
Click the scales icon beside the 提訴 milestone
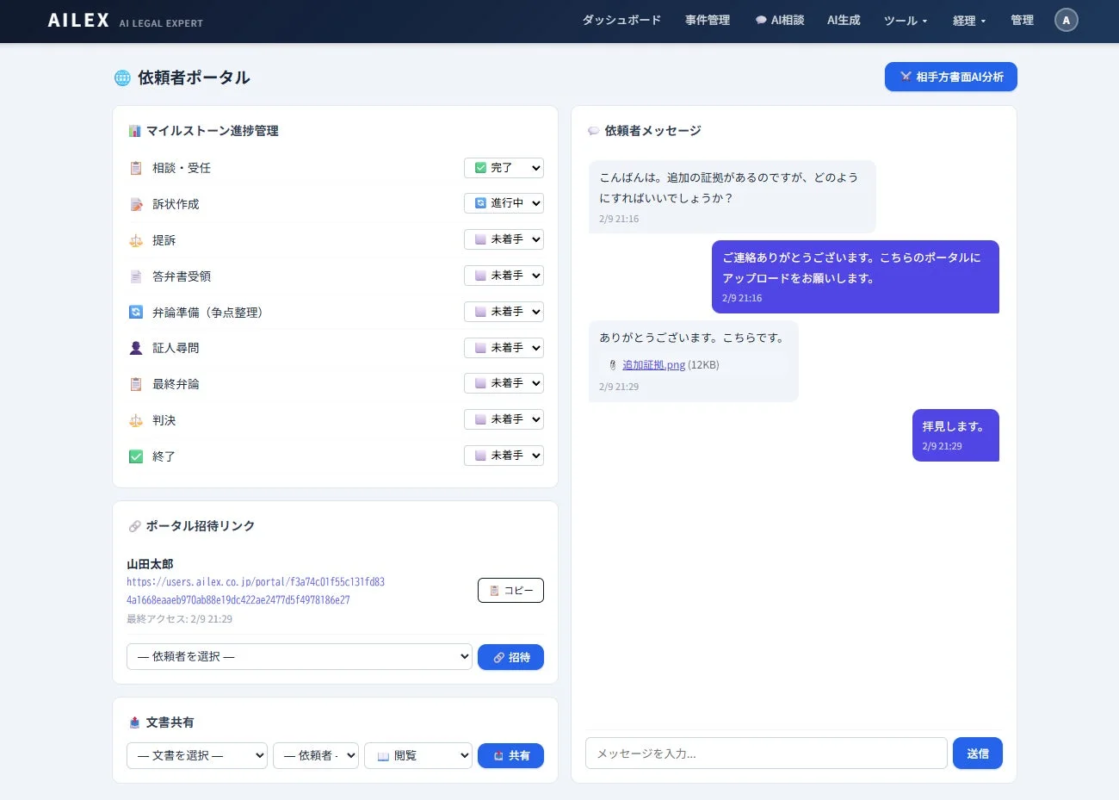pyautogui.click(x=136, y=240)
